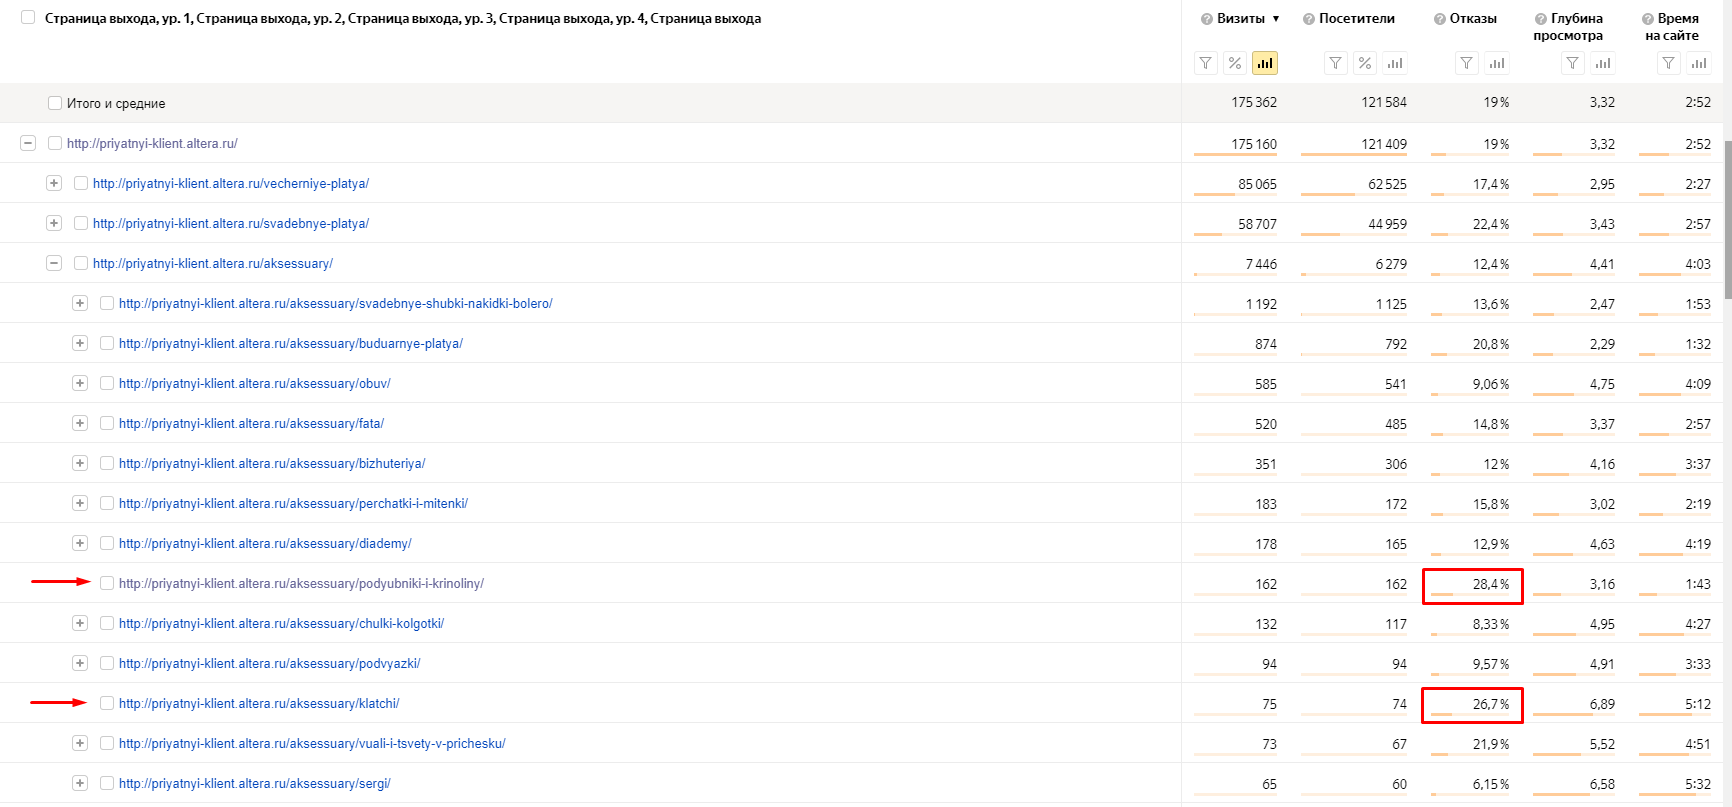Open the aksessuary/klatchi URL link

[259, 704]
